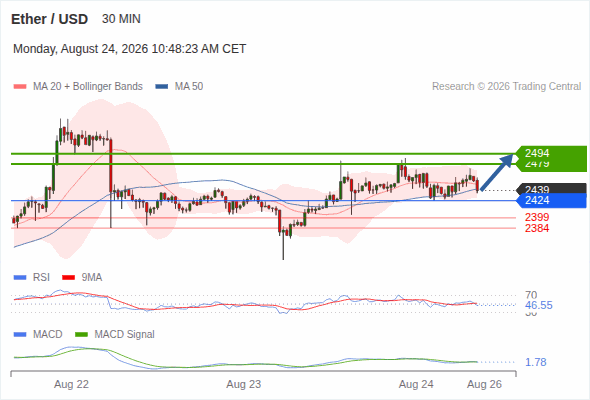Click the blue upward forecast arrow

pyautogui.click(x=497, y=172)
